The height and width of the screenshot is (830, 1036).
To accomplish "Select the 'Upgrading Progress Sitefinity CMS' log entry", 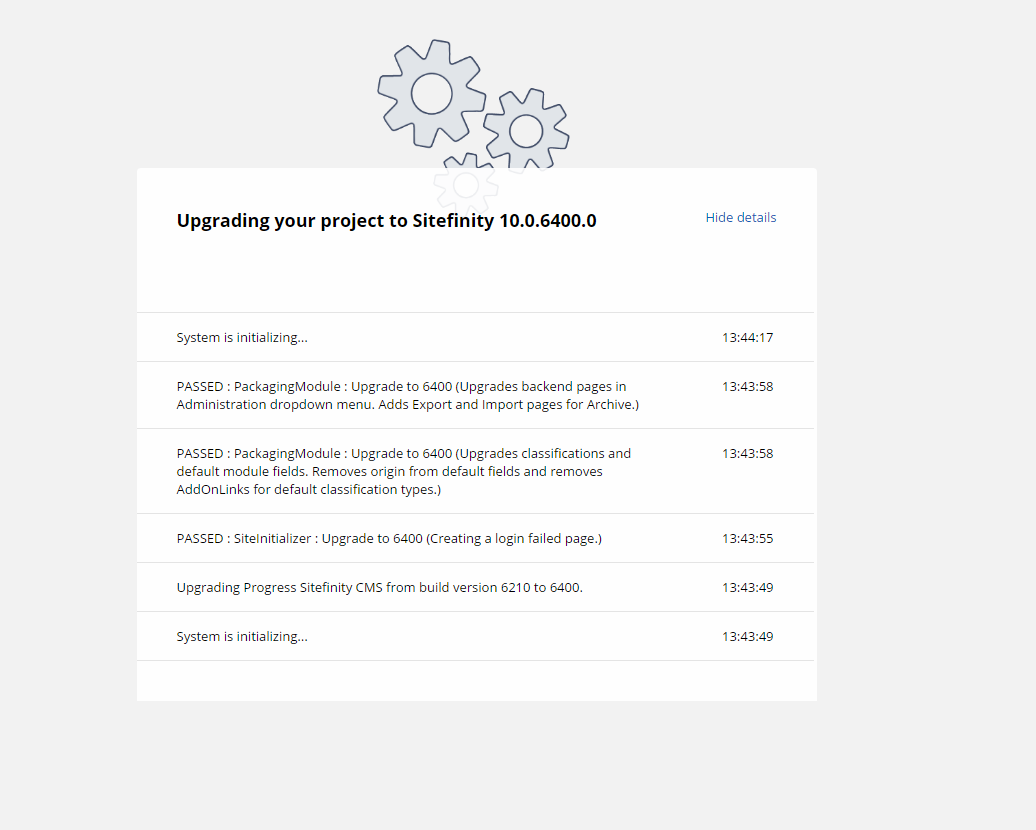I will (x=379, y=588).
